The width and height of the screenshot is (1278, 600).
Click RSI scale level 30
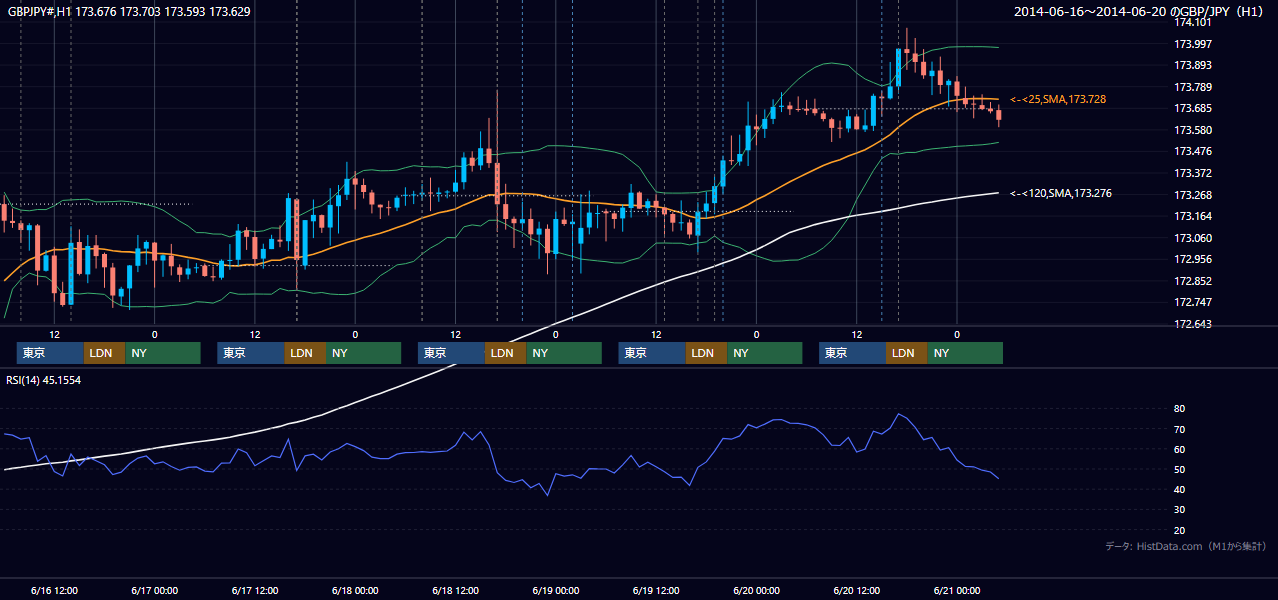tap(1180, 509)
